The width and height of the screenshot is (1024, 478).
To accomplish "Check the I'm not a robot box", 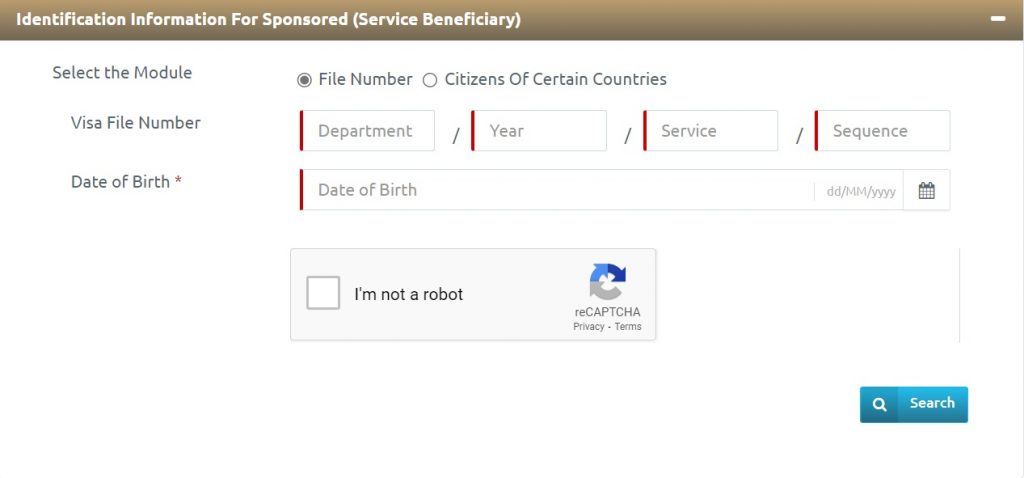I will (323, 293).
